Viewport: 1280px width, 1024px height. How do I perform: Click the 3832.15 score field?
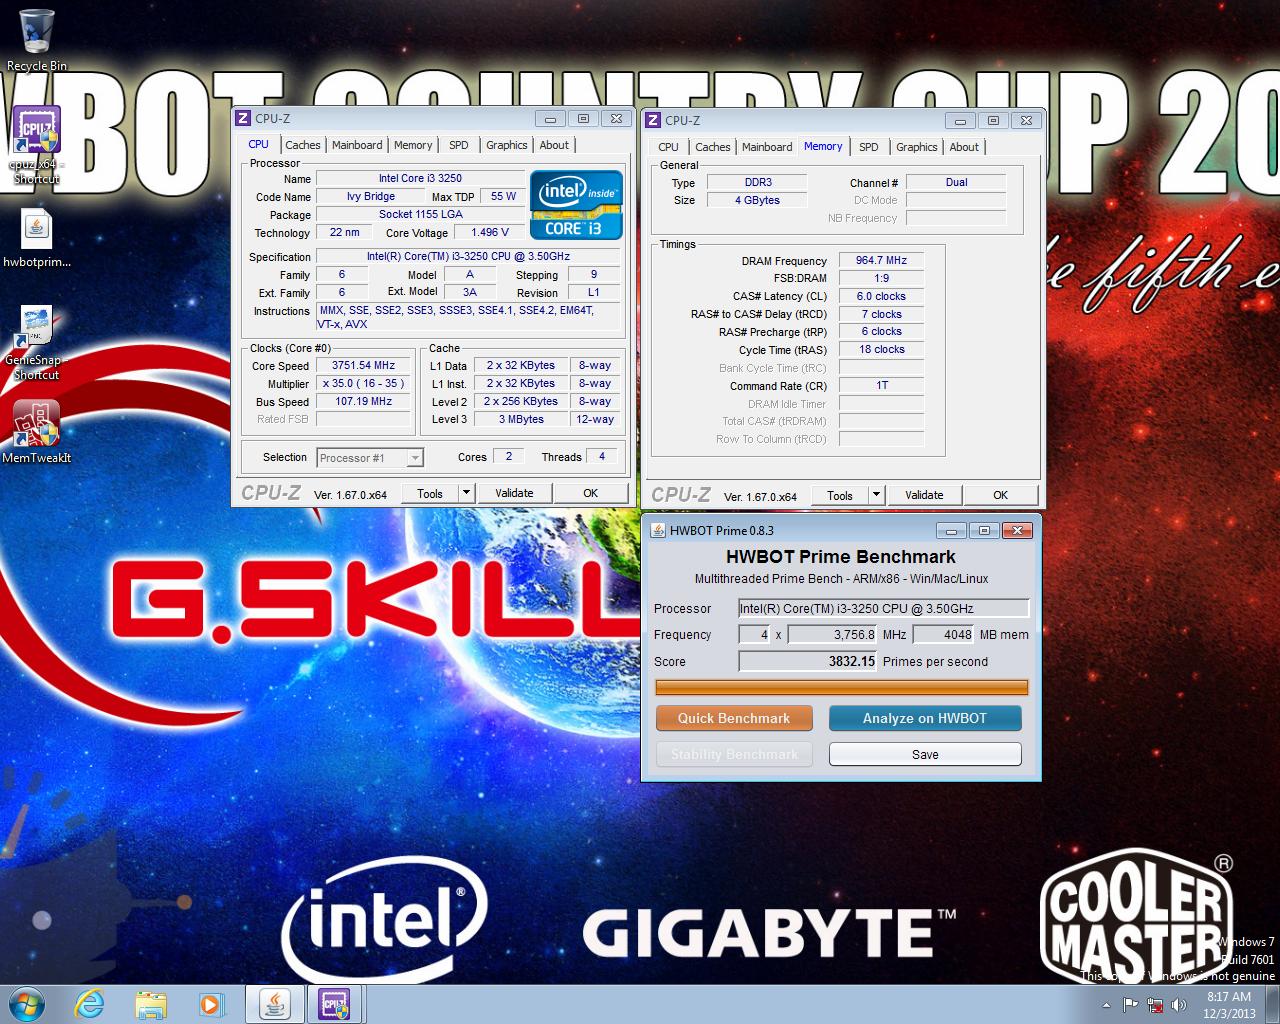pos(808,661)
